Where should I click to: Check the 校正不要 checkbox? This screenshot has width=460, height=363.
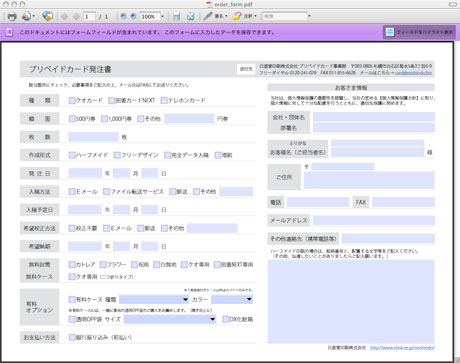(x=72, y=228)
